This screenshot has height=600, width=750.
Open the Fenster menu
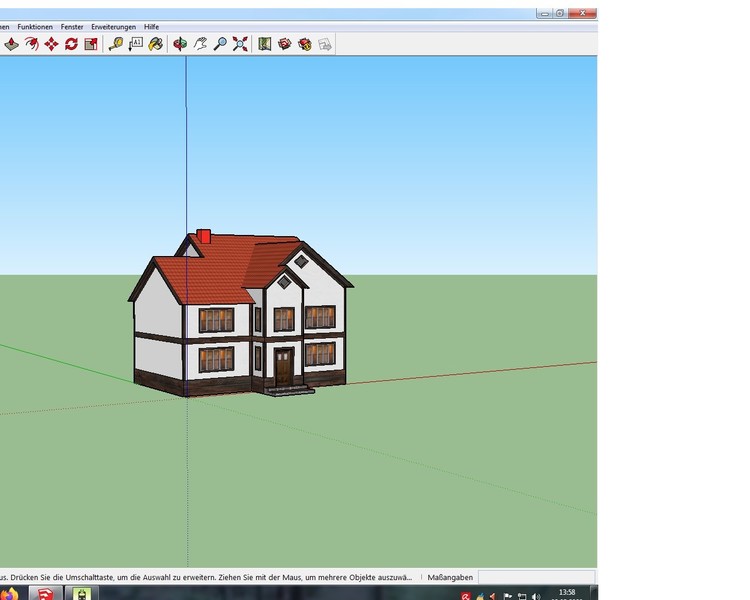72,27
